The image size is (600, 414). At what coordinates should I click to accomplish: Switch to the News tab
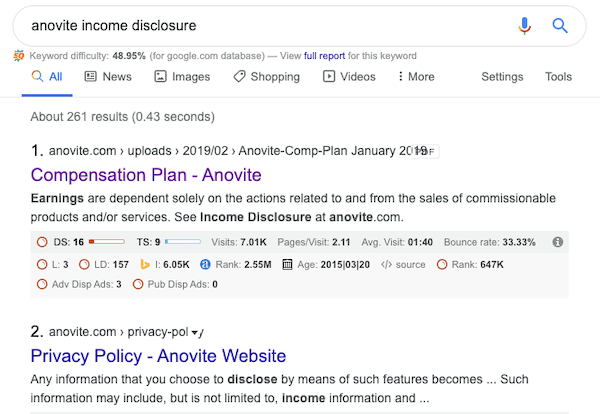point(108,77)
